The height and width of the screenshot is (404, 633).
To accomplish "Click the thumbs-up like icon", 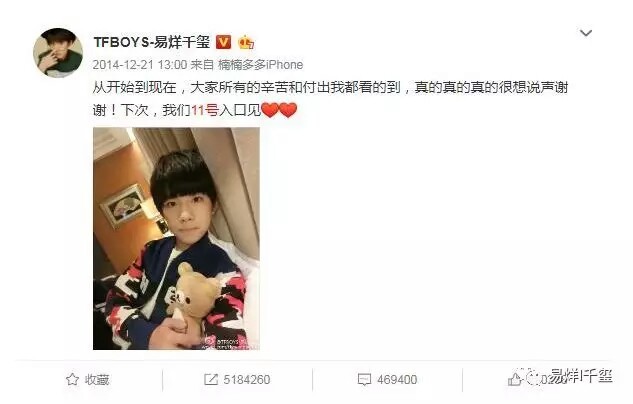I will point(514,379).
